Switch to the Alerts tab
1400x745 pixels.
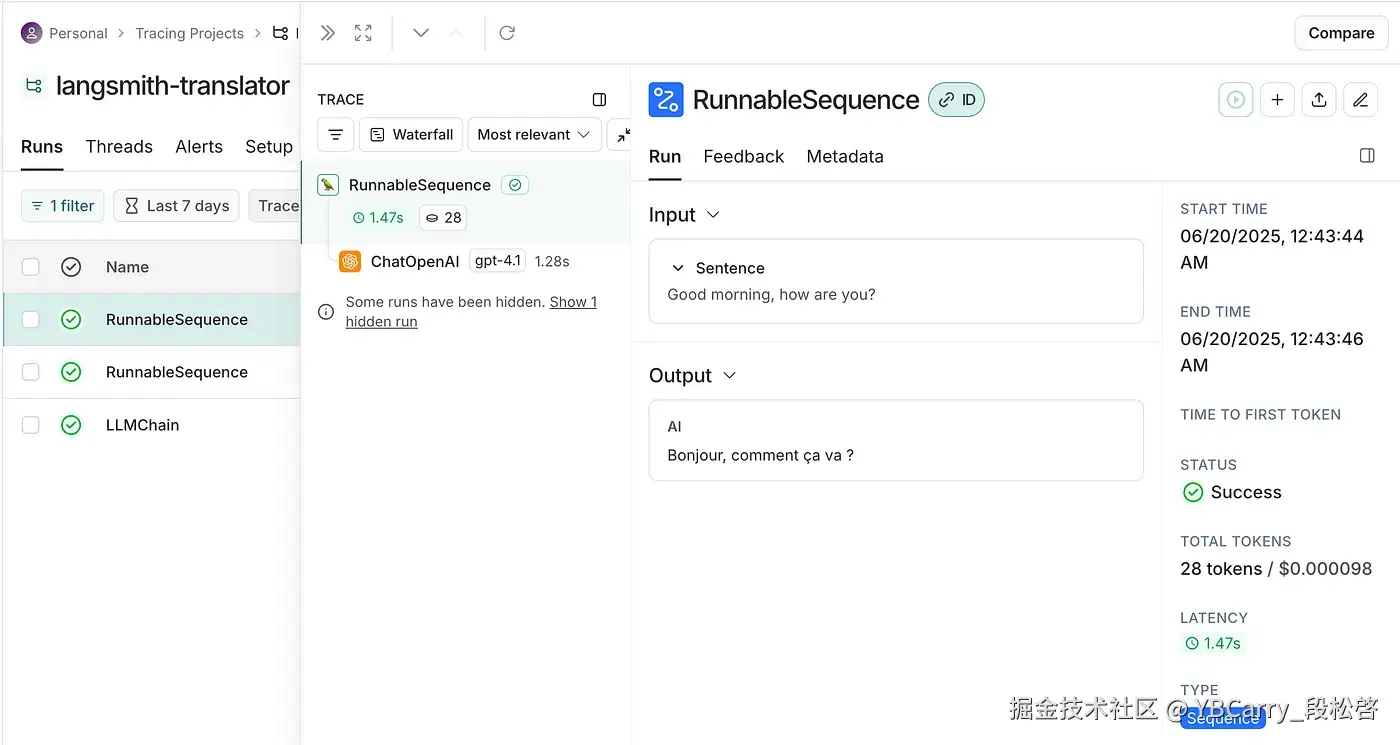pos(199,147)
